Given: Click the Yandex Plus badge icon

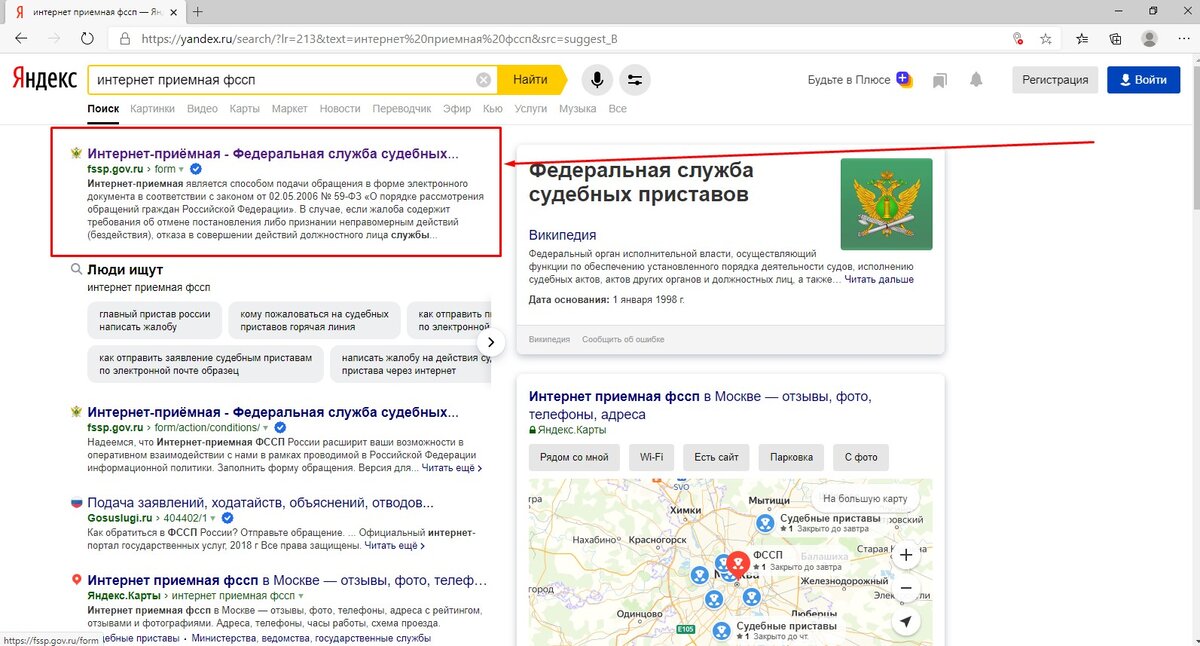Looking at the screenshot, I should click(x=904, y=79).
